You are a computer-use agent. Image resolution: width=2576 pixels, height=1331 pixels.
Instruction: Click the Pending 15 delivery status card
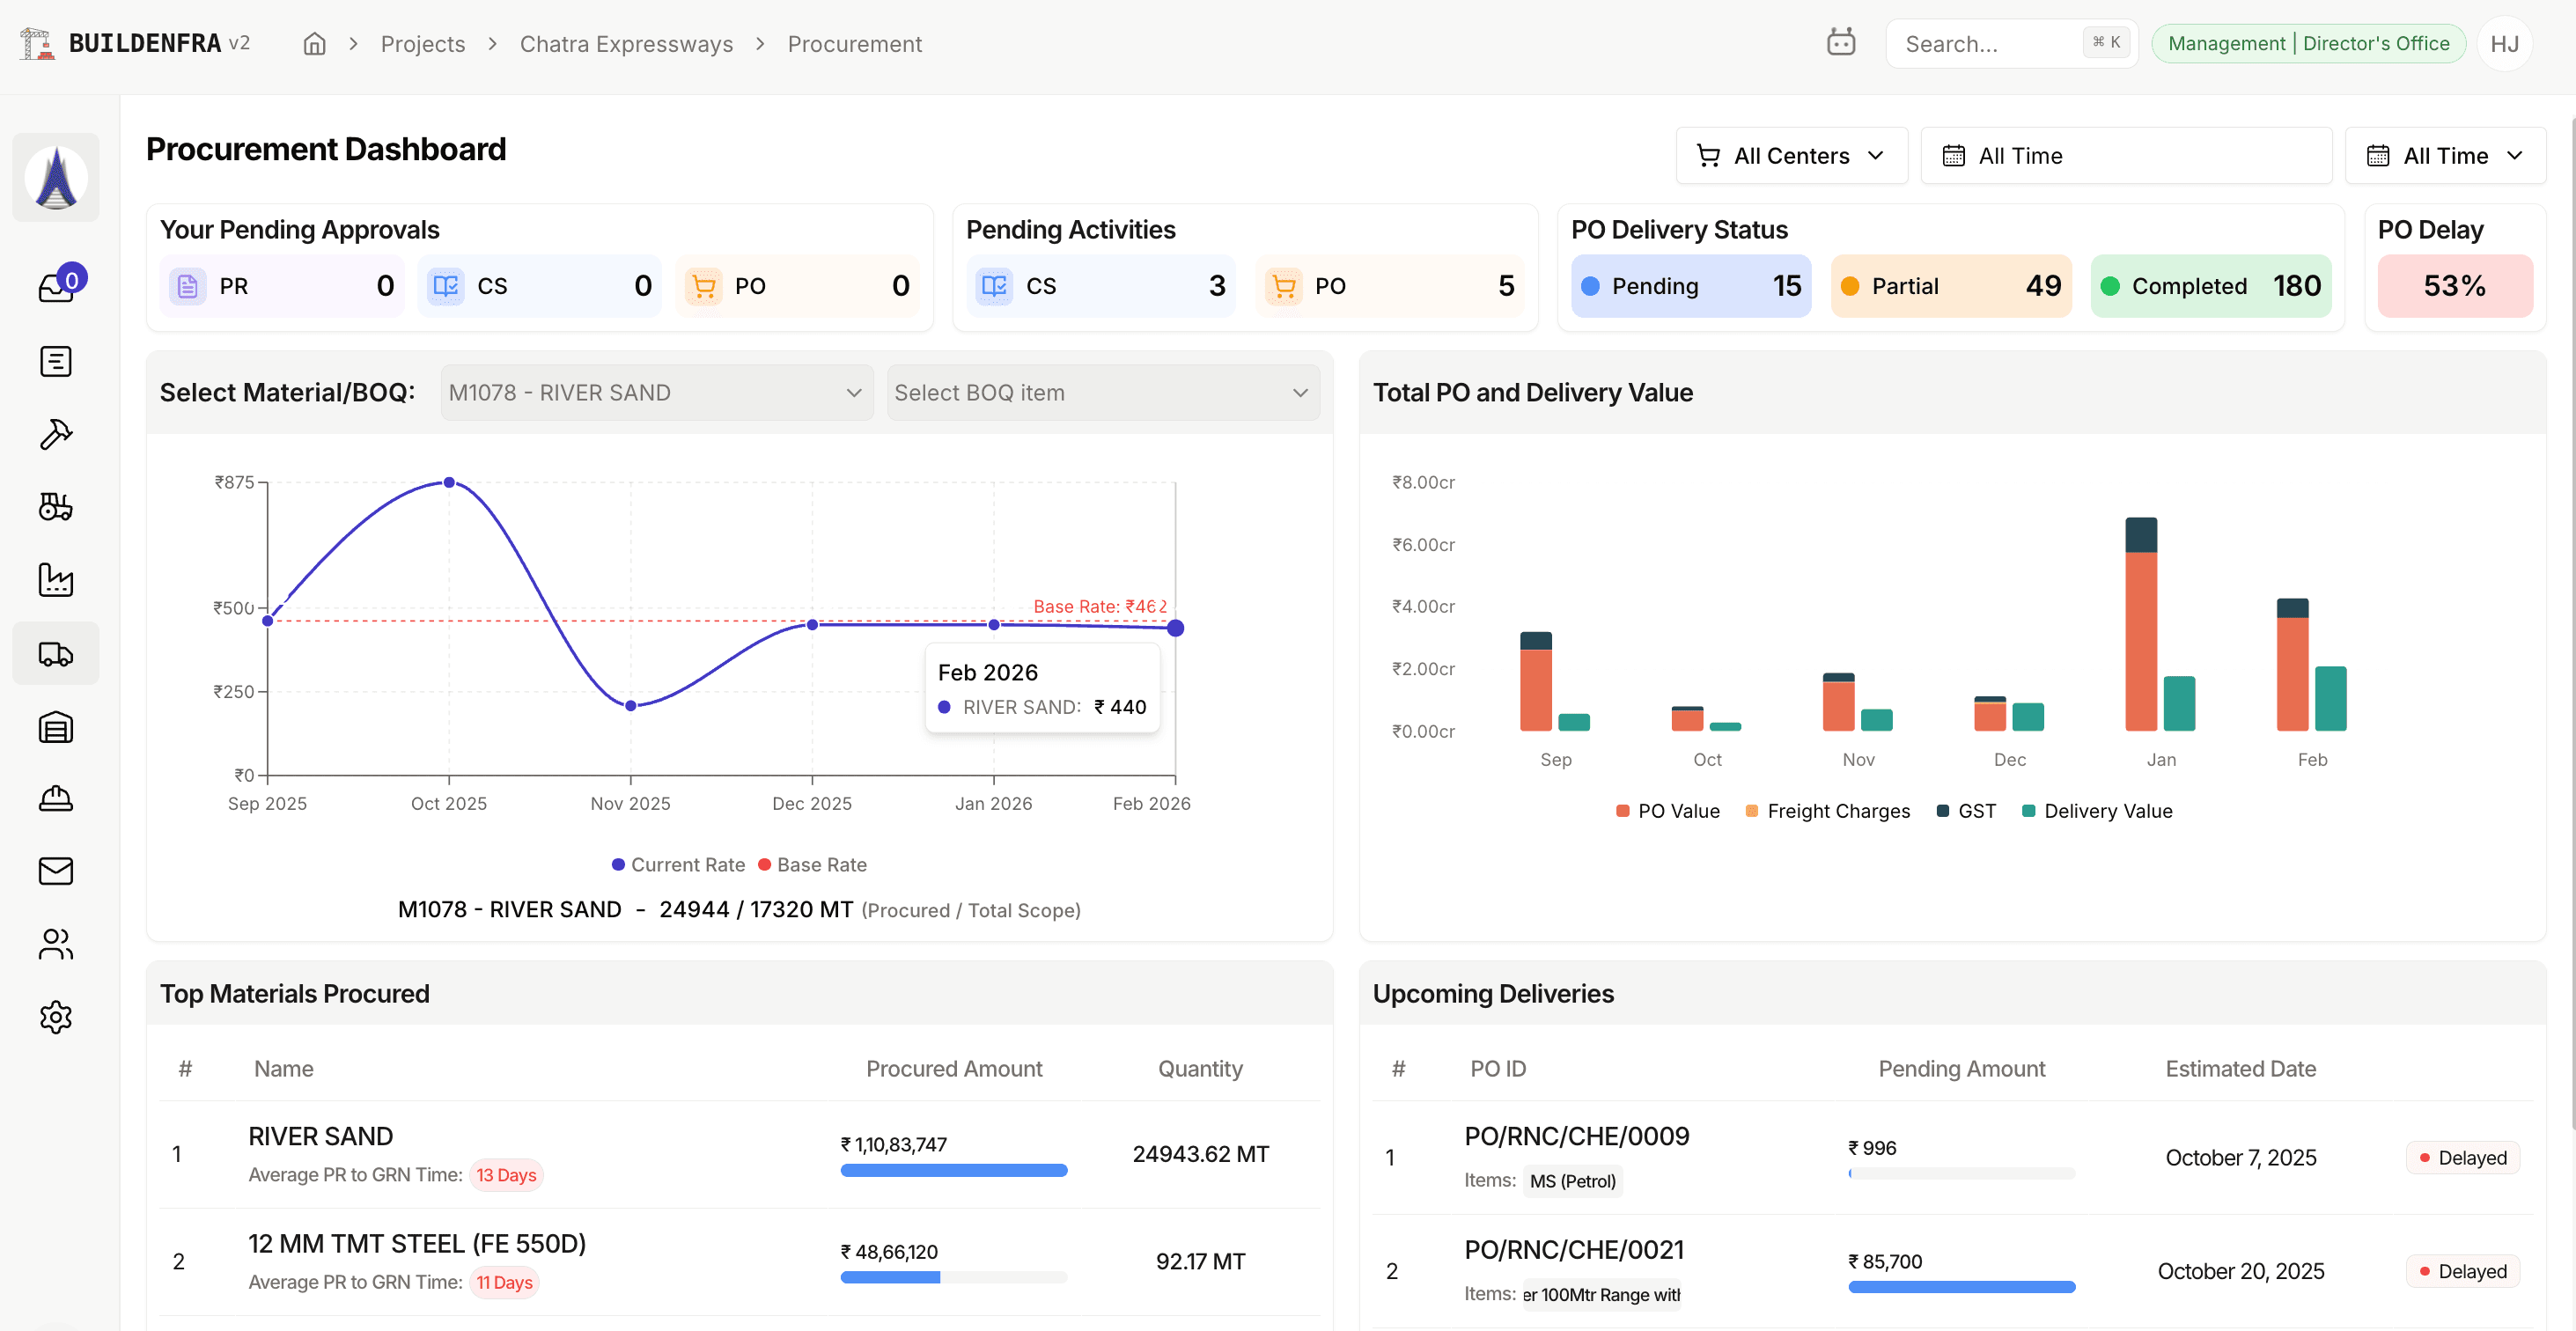(1690, 286)
